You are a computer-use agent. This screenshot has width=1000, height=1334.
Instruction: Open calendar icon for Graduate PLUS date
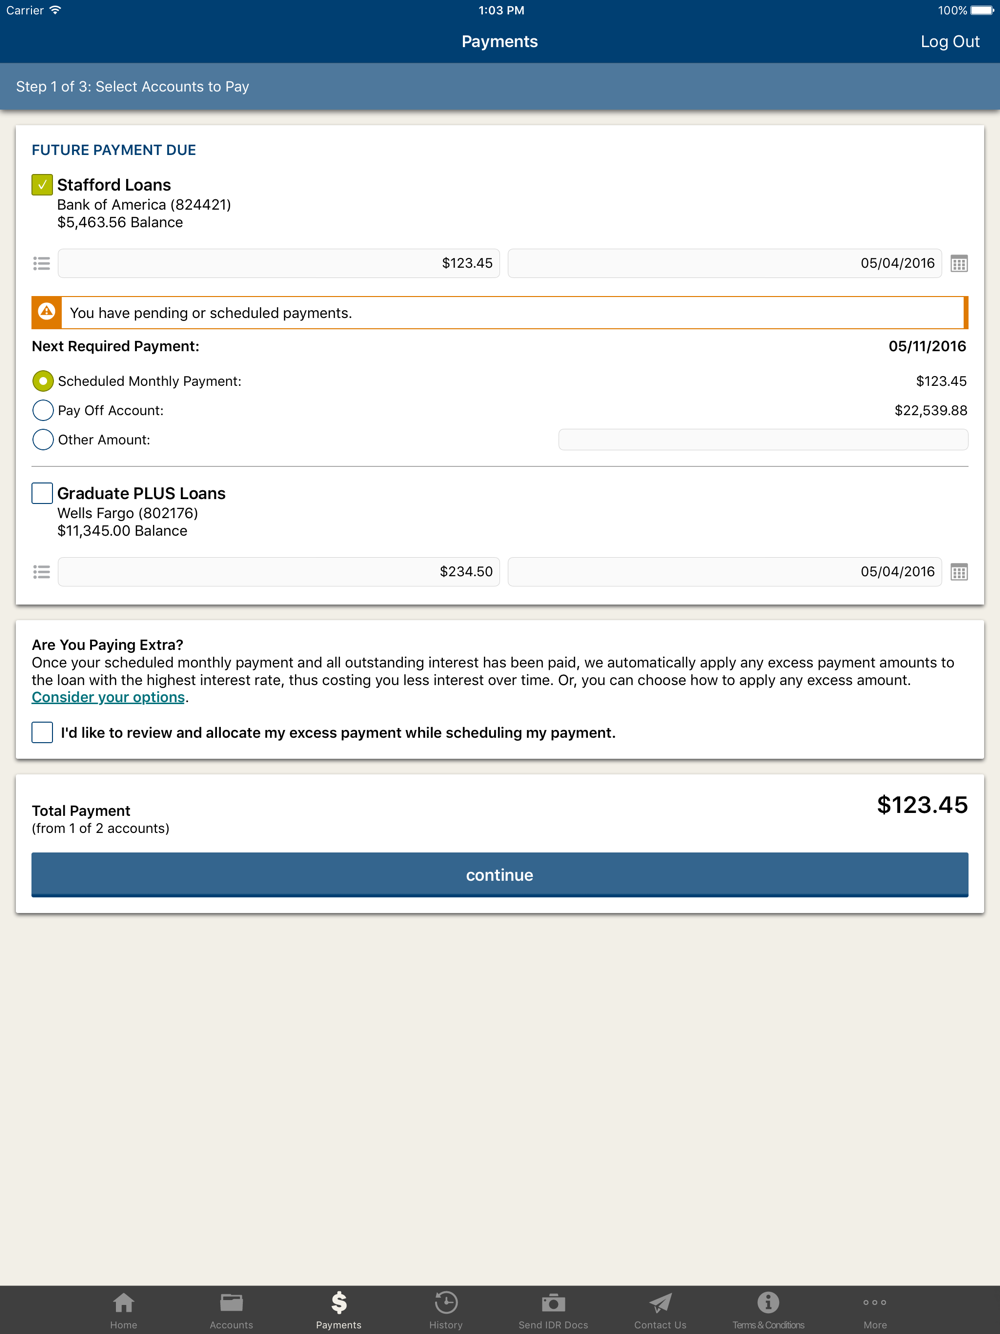point(959,572)
